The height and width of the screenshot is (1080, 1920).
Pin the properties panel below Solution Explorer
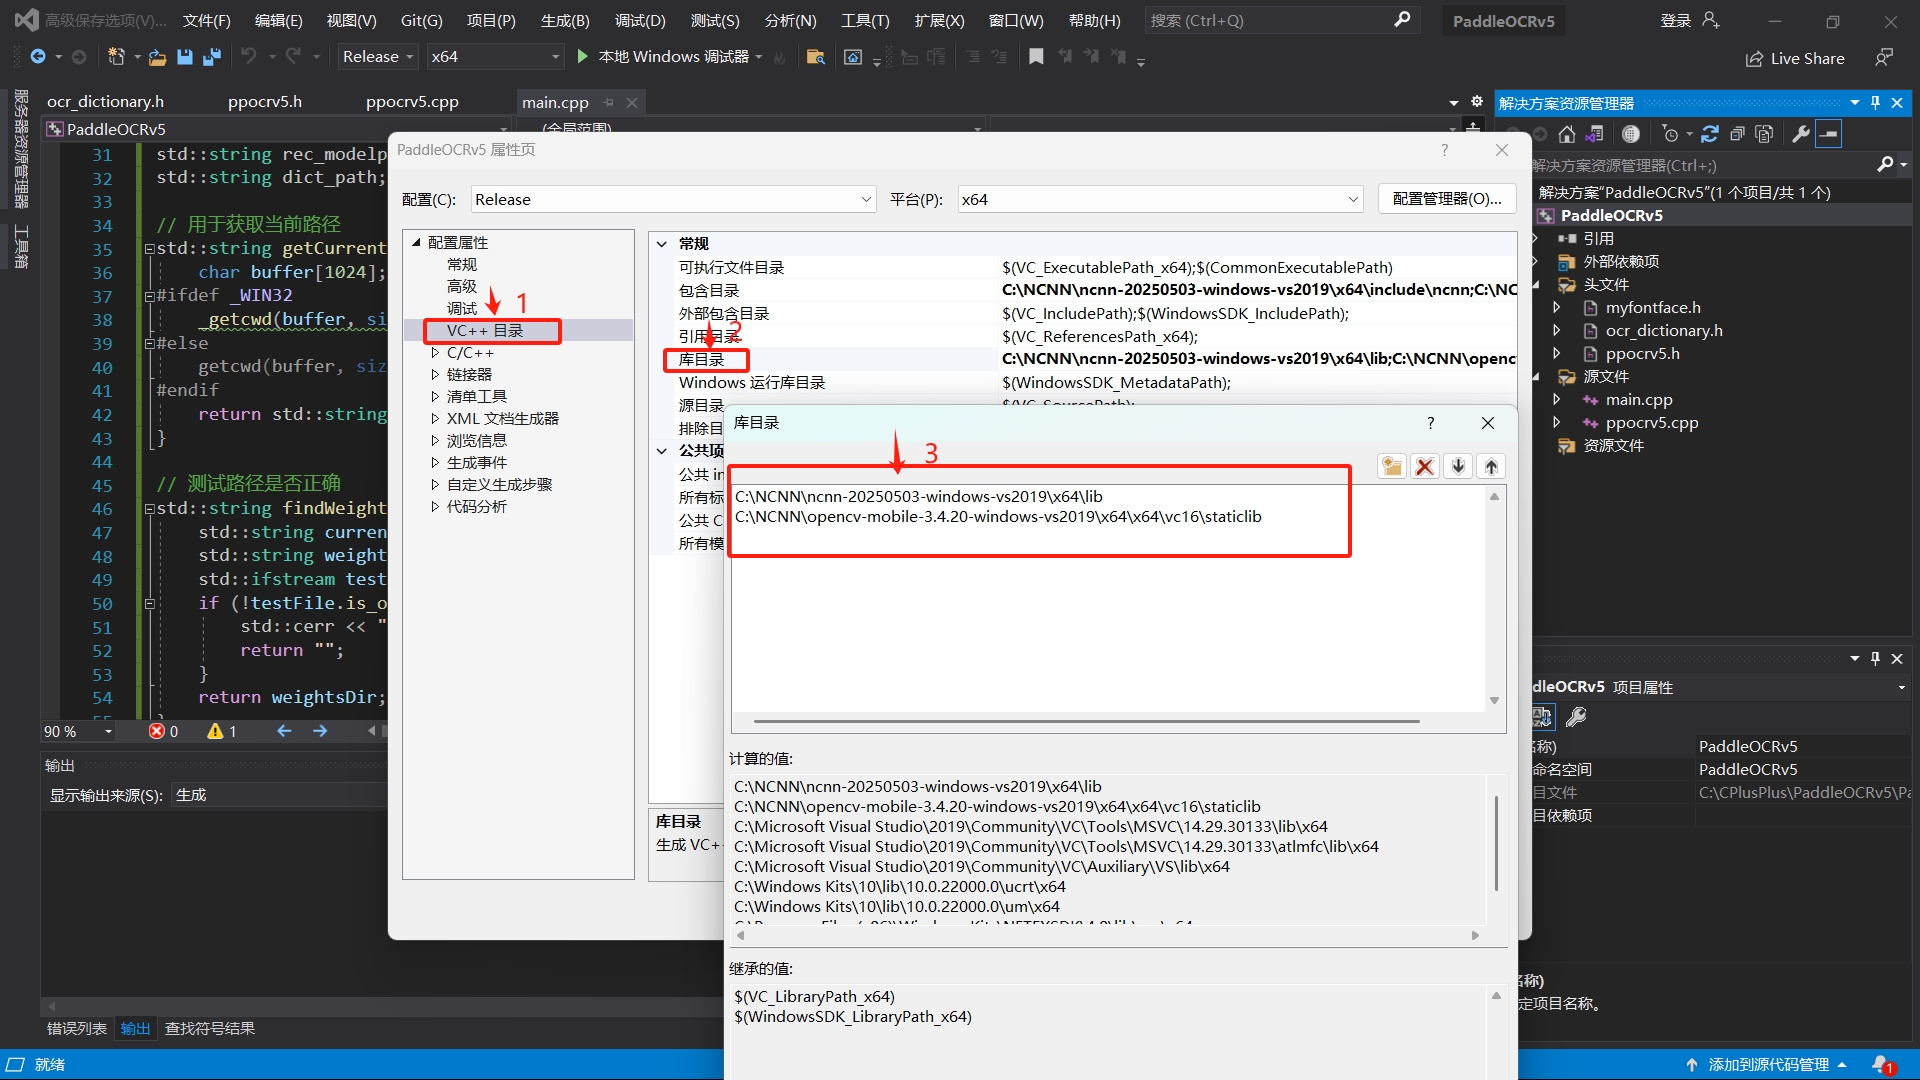[x=1875, y=658]
